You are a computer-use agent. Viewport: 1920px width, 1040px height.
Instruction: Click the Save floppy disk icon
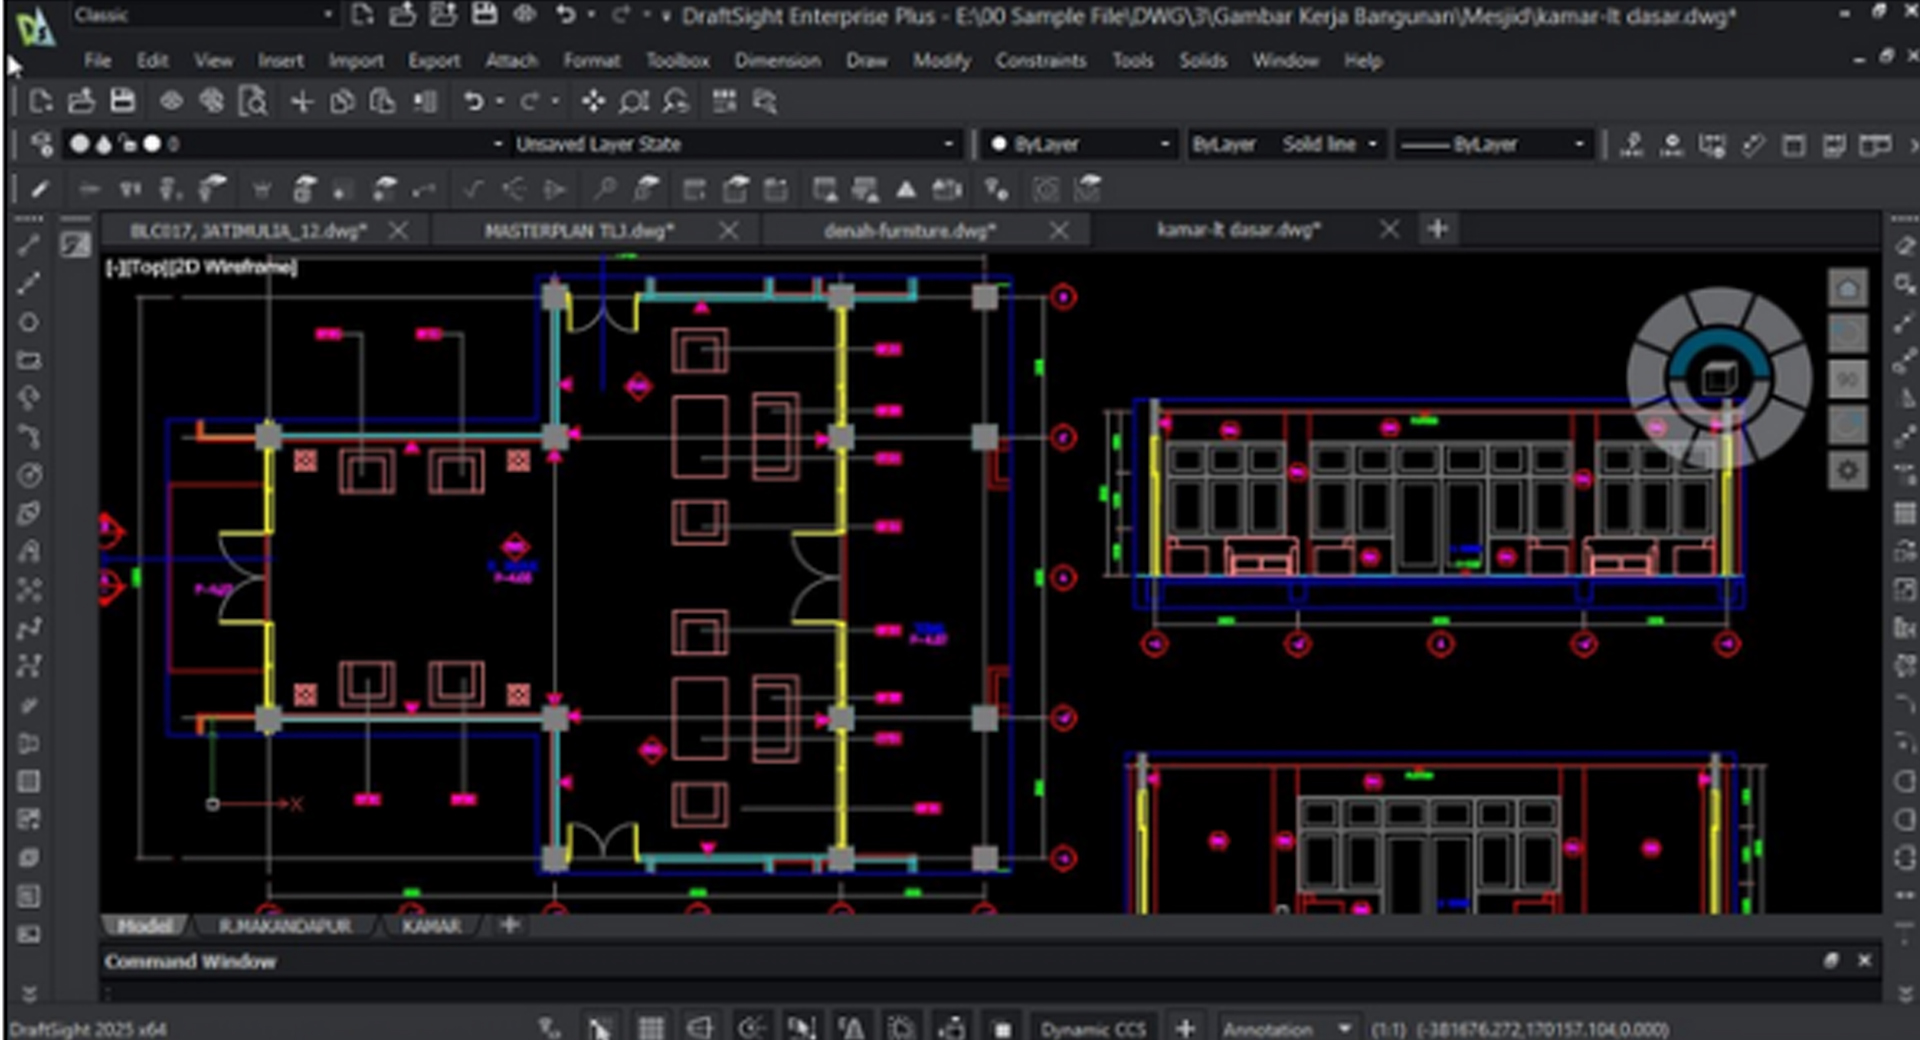pyautogui.click(x=122, y=101)
